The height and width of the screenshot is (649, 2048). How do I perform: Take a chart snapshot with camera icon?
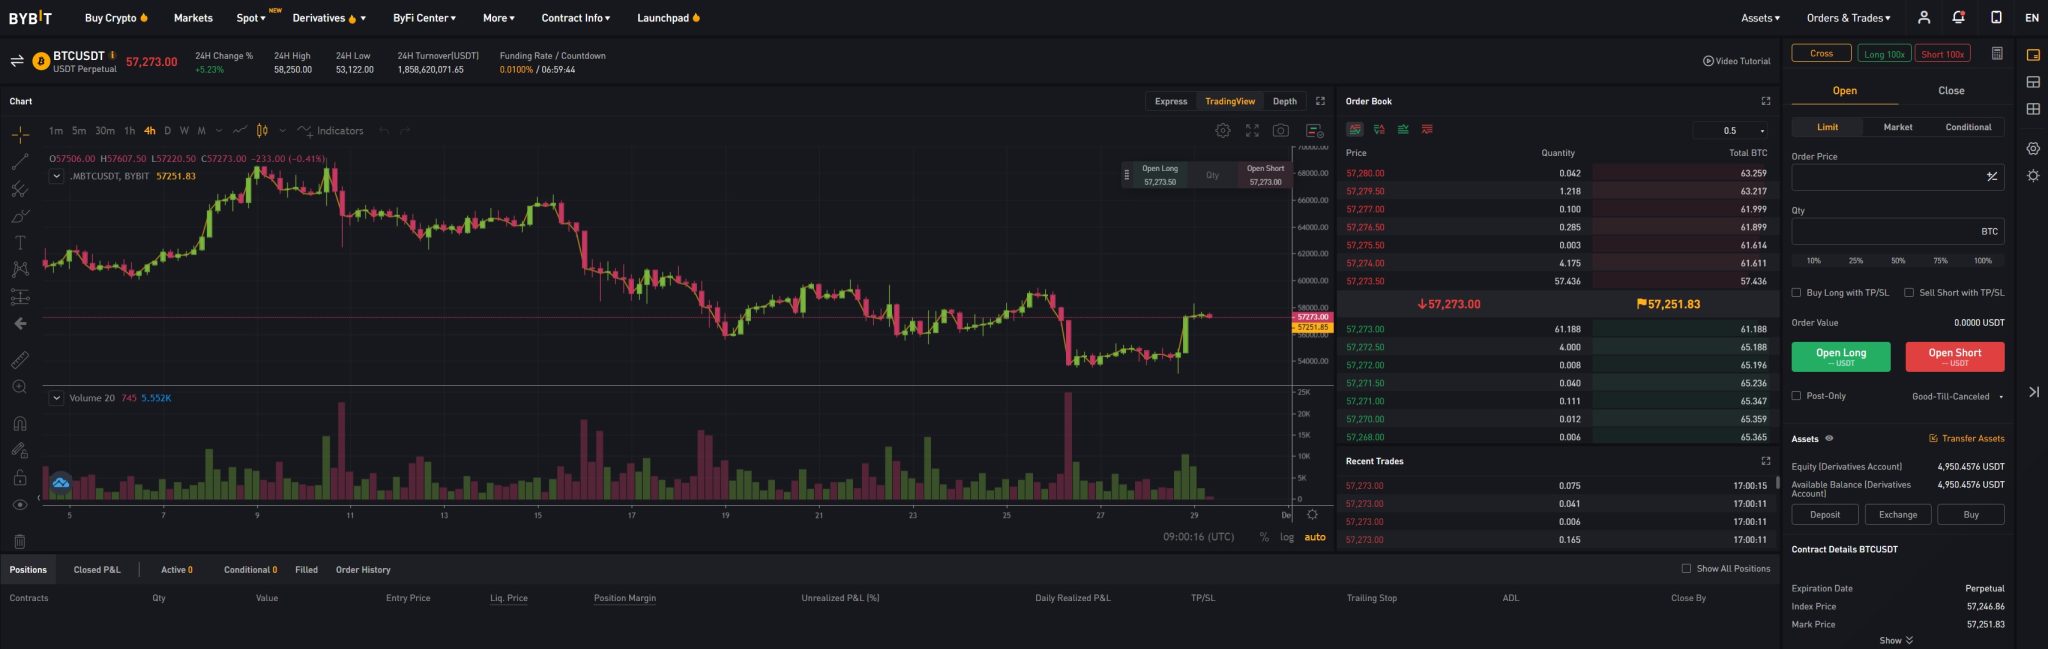coord(1281,131)
